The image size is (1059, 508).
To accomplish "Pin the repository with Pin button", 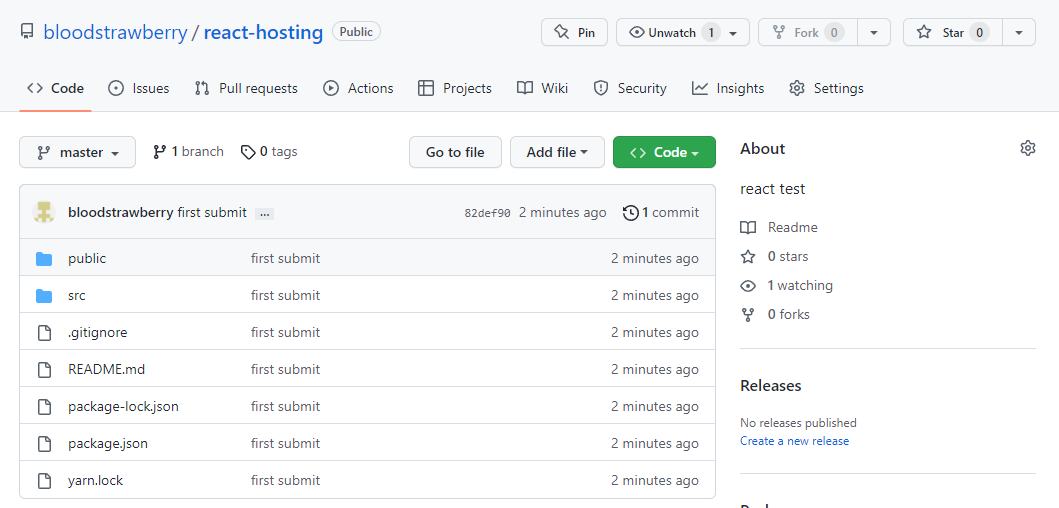I will click(x=574, y=32).
